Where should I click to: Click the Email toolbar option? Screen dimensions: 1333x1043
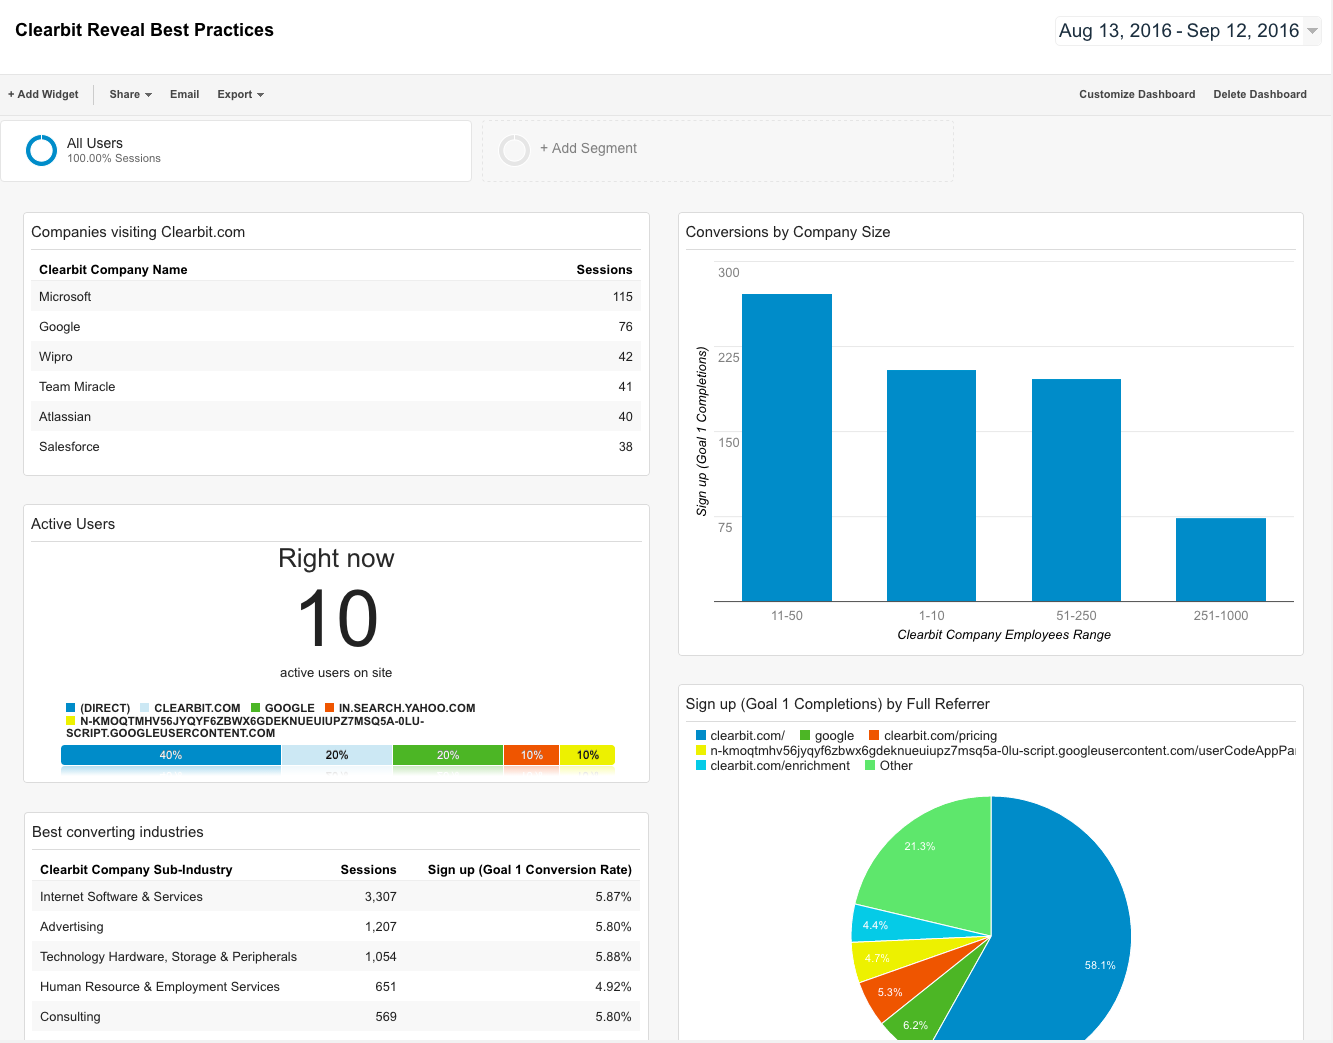185,94
